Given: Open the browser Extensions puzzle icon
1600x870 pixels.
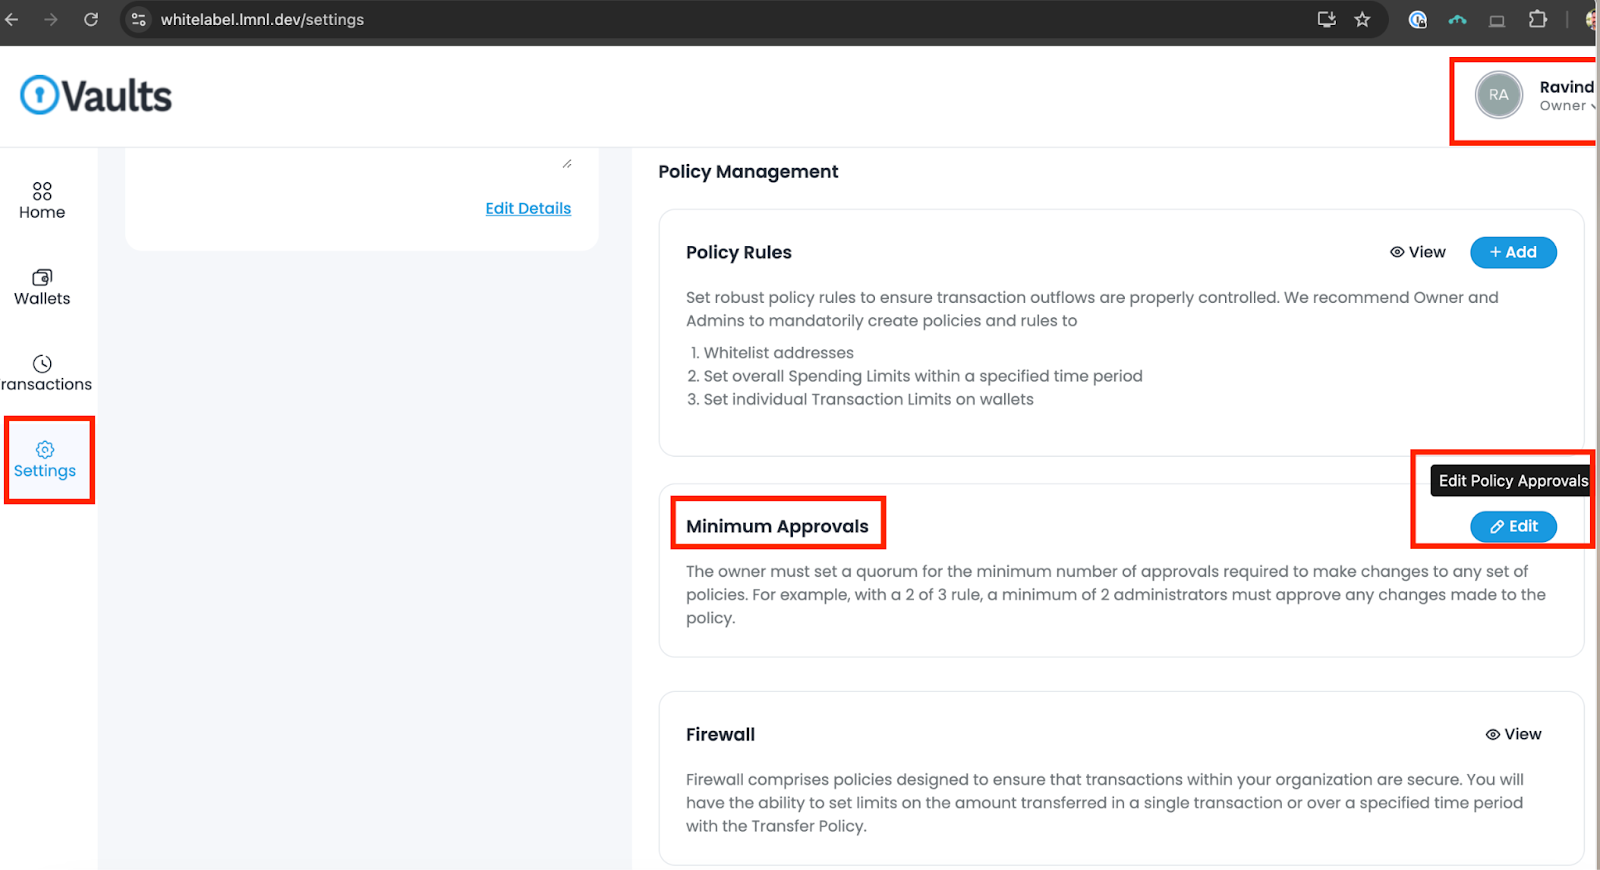Looking at the screenshot, I should coord(1538,20).
